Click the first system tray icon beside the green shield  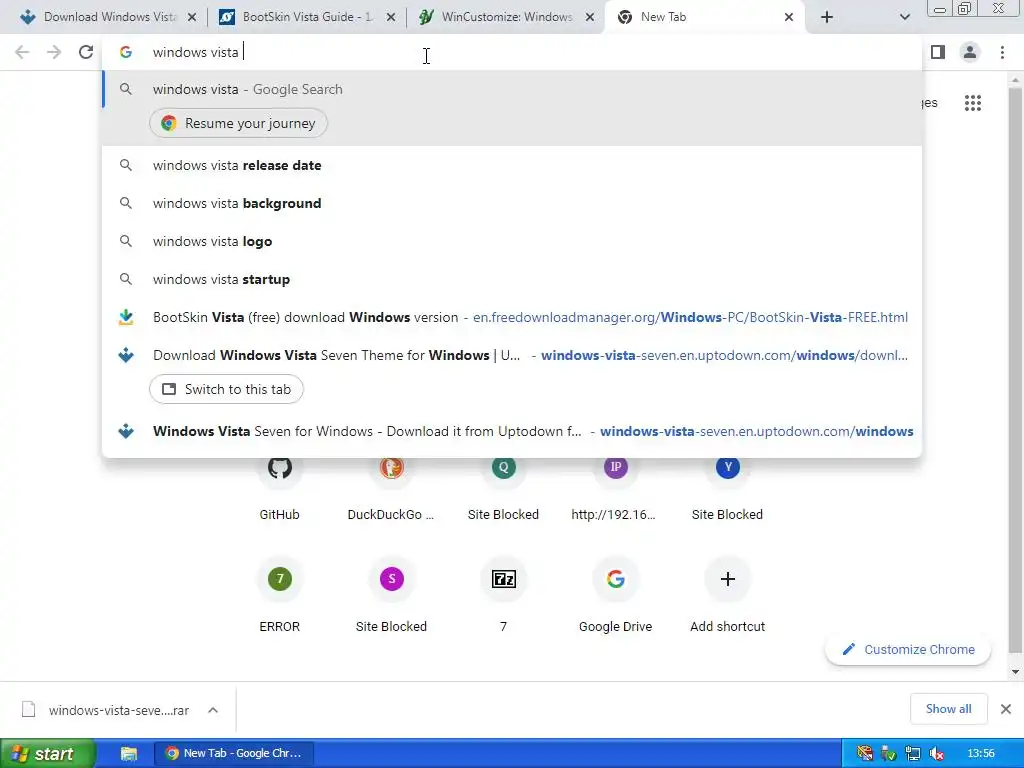tap(865, 754)
